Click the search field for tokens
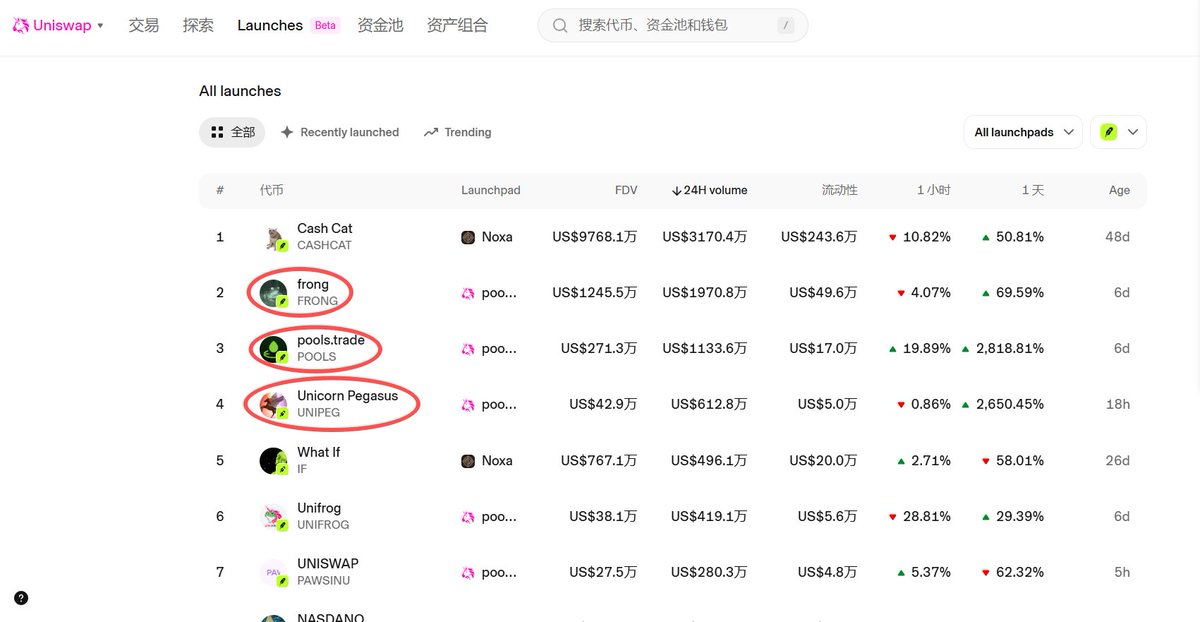Image resolution: width=1200 pixels, height=622 pixels. tap(673, 25)
